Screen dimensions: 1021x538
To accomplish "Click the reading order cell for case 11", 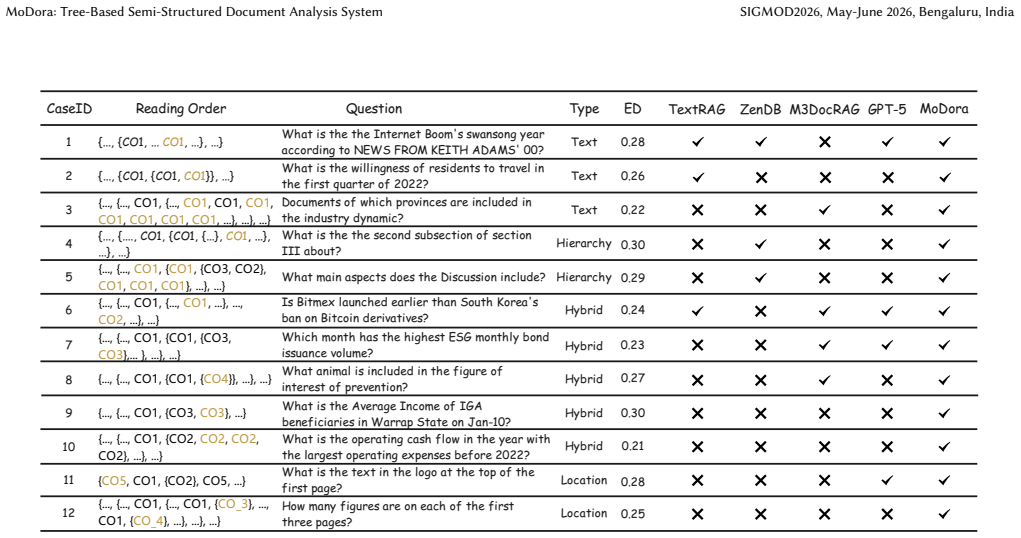I will click(x=173, y=481).
